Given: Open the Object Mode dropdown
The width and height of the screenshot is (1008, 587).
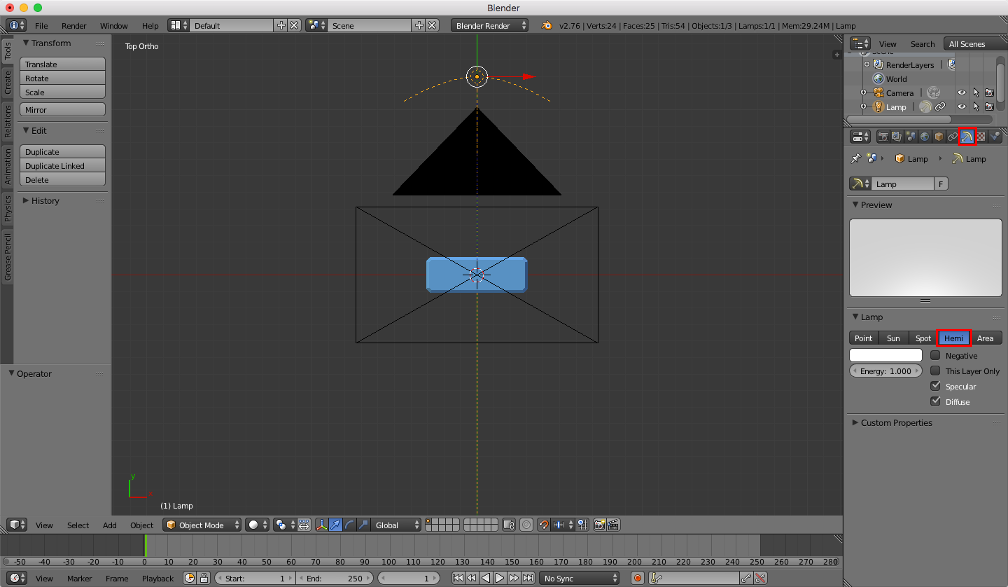Looking at the screenshot, I should [x=202, y=525].
